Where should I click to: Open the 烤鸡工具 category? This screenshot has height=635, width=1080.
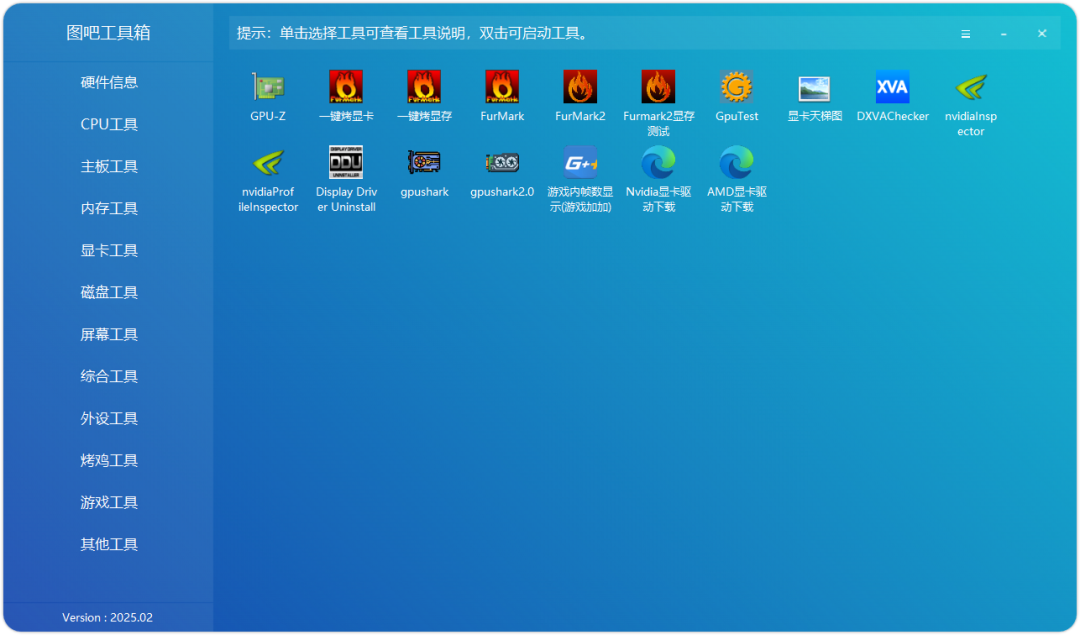[109, 461]
